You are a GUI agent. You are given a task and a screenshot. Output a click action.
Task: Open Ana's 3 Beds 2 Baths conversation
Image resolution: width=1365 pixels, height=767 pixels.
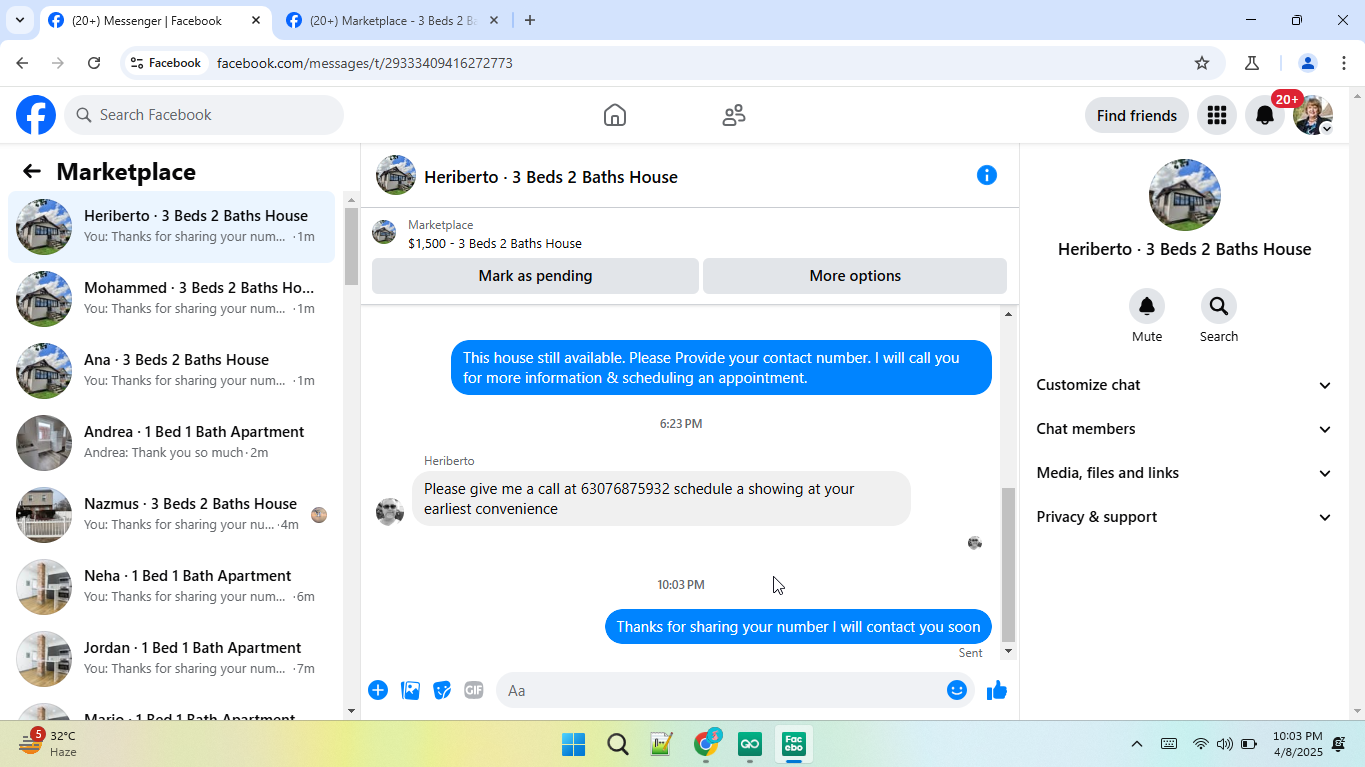pyautogui.click(x=172, y=371)
